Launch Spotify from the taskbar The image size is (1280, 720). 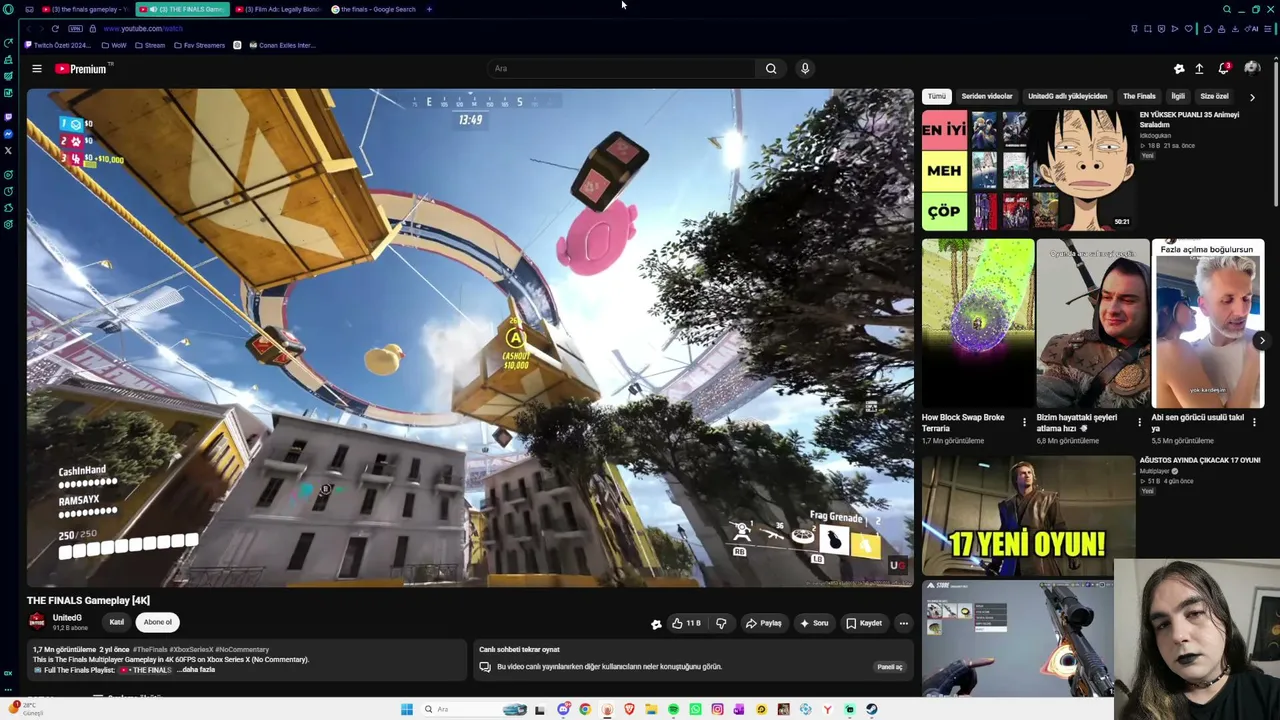(673, 710)
